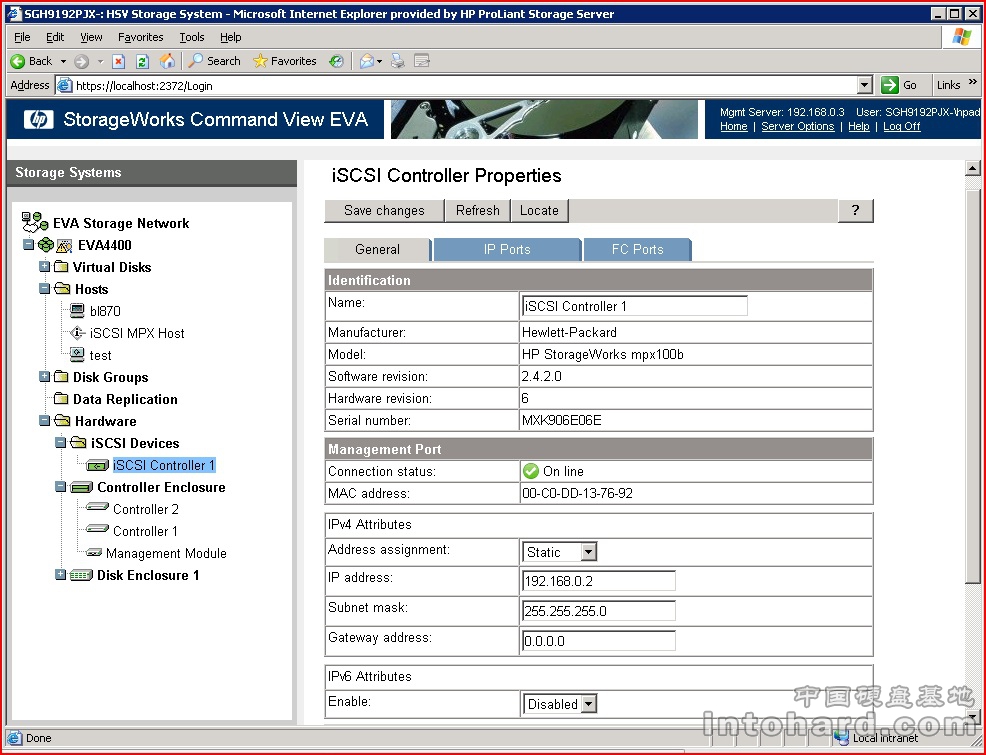
Task: Click the Management Module icon
Action: tap(94, 553)
